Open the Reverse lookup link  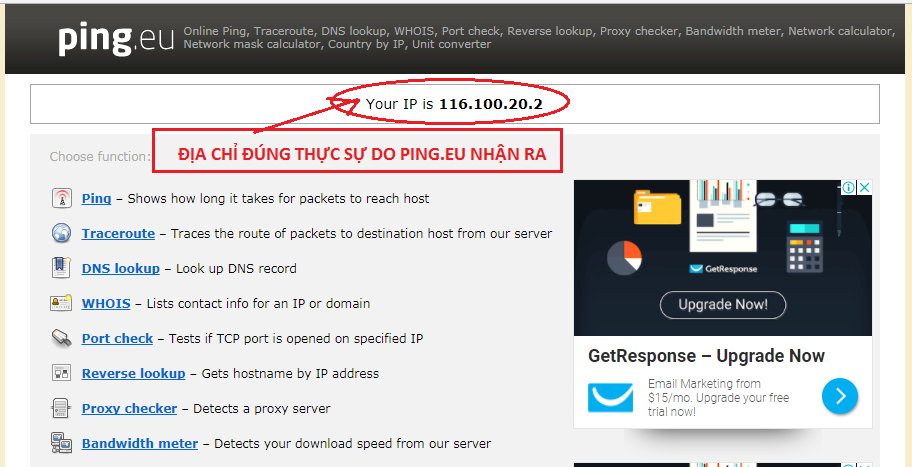pyautogui.click(x=133, y=373)
